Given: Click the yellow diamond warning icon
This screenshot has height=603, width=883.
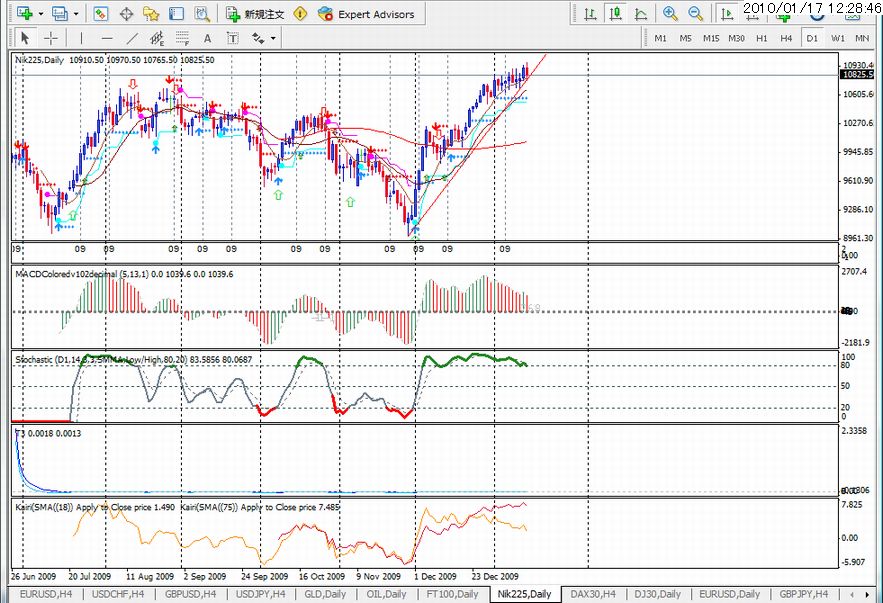Looking at the screenshot, I should (300, 14).
